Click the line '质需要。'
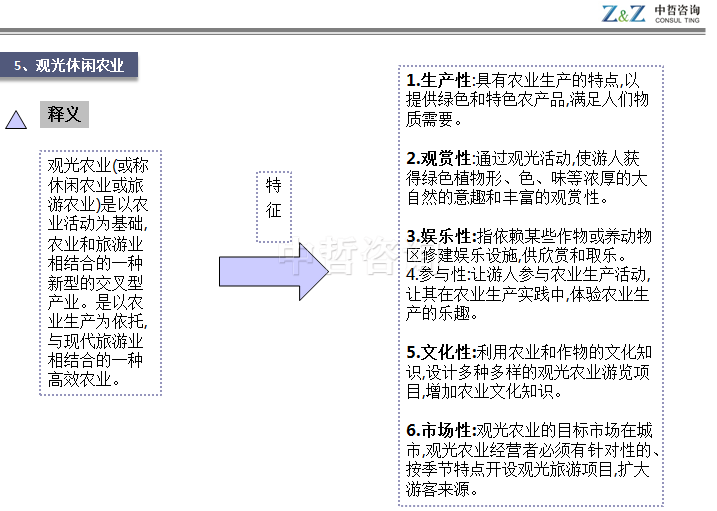Image resolution: width=717 pixels, height=511 pixels. click(x=434, y=119)
